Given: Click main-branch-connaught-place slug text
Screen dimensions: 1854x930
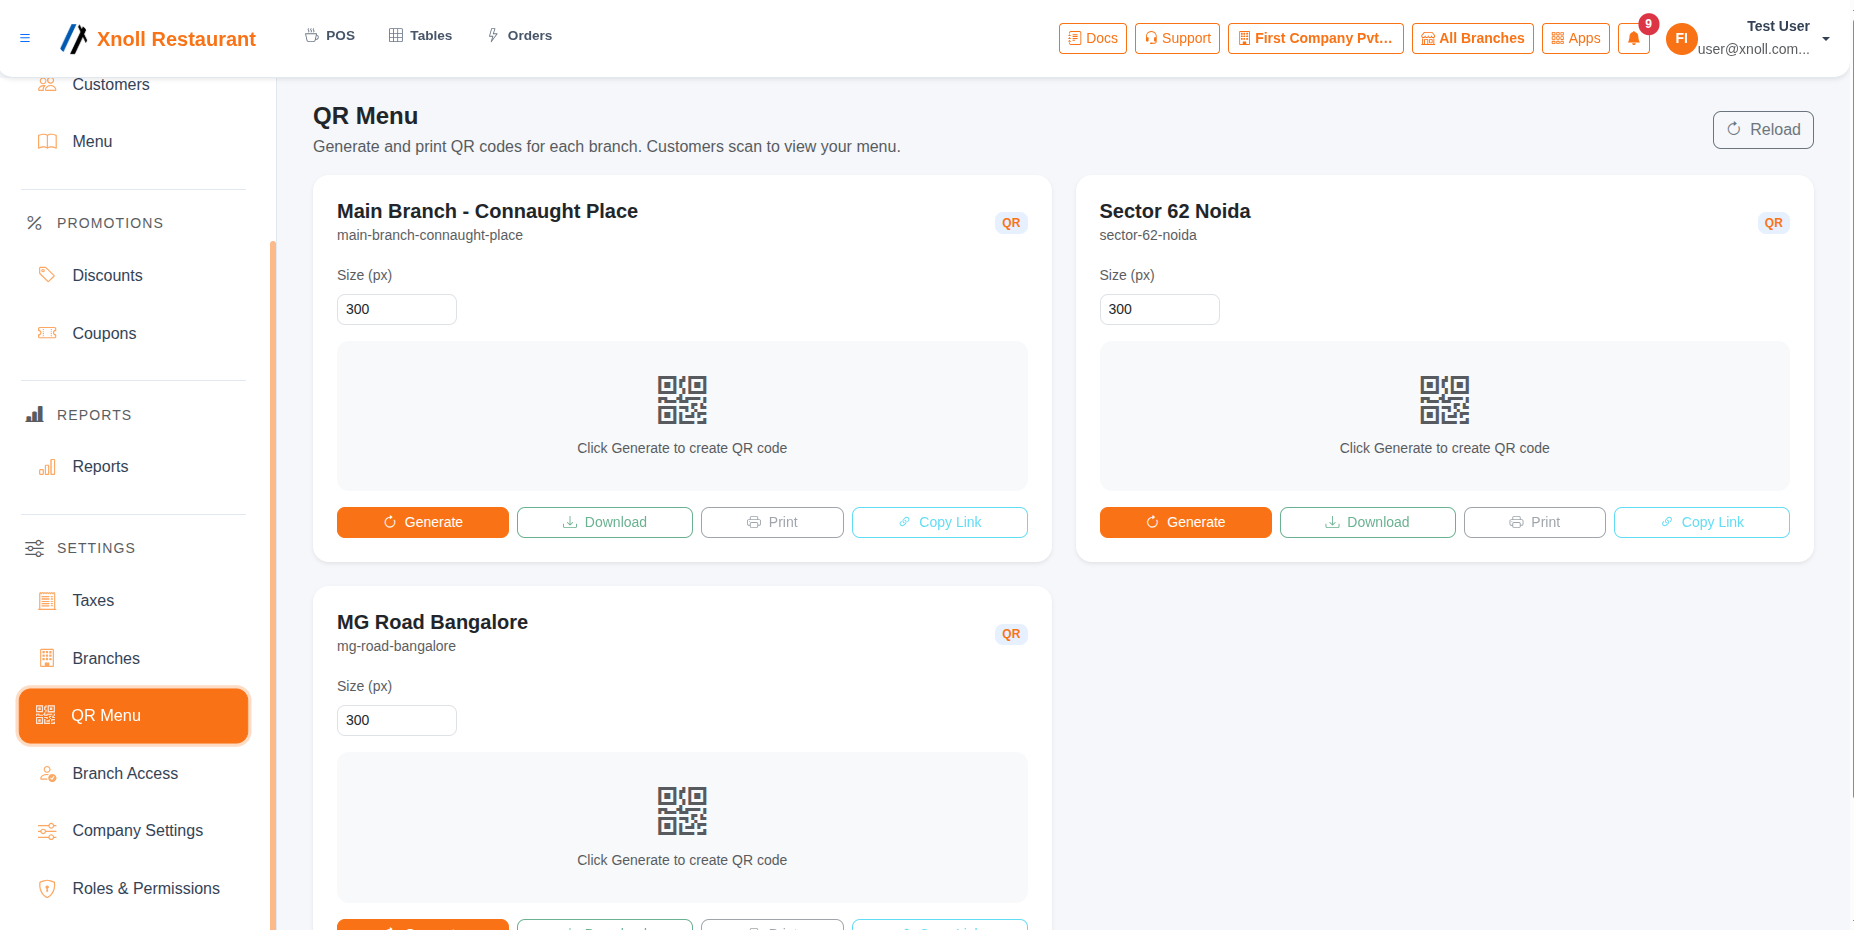Looking at the screenshot, I should [430, 235].
